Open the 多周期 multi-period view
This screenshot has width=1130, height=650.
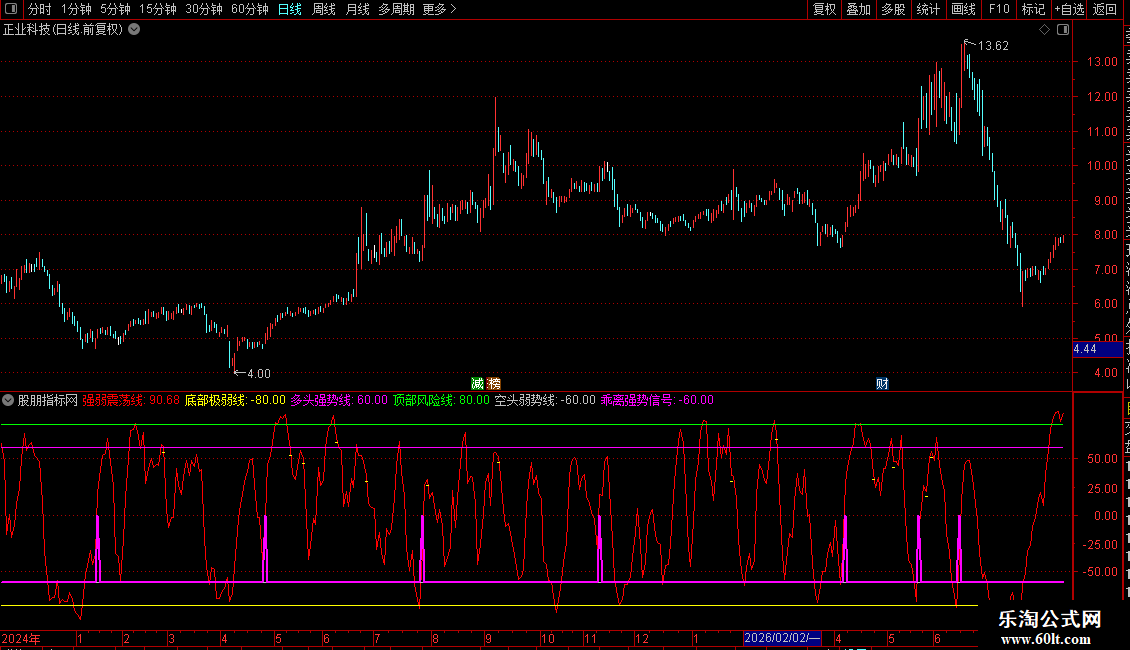(x=396, y=9)
